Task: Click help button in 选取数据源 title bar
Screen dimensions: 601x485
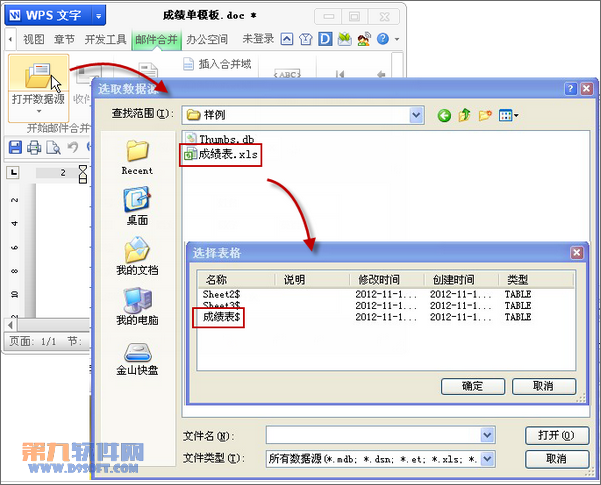Action: (570, 89)
